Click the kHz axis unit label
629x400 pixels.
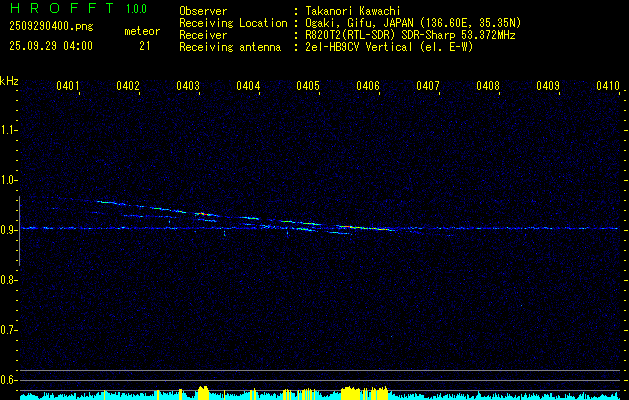click(9, 81)
